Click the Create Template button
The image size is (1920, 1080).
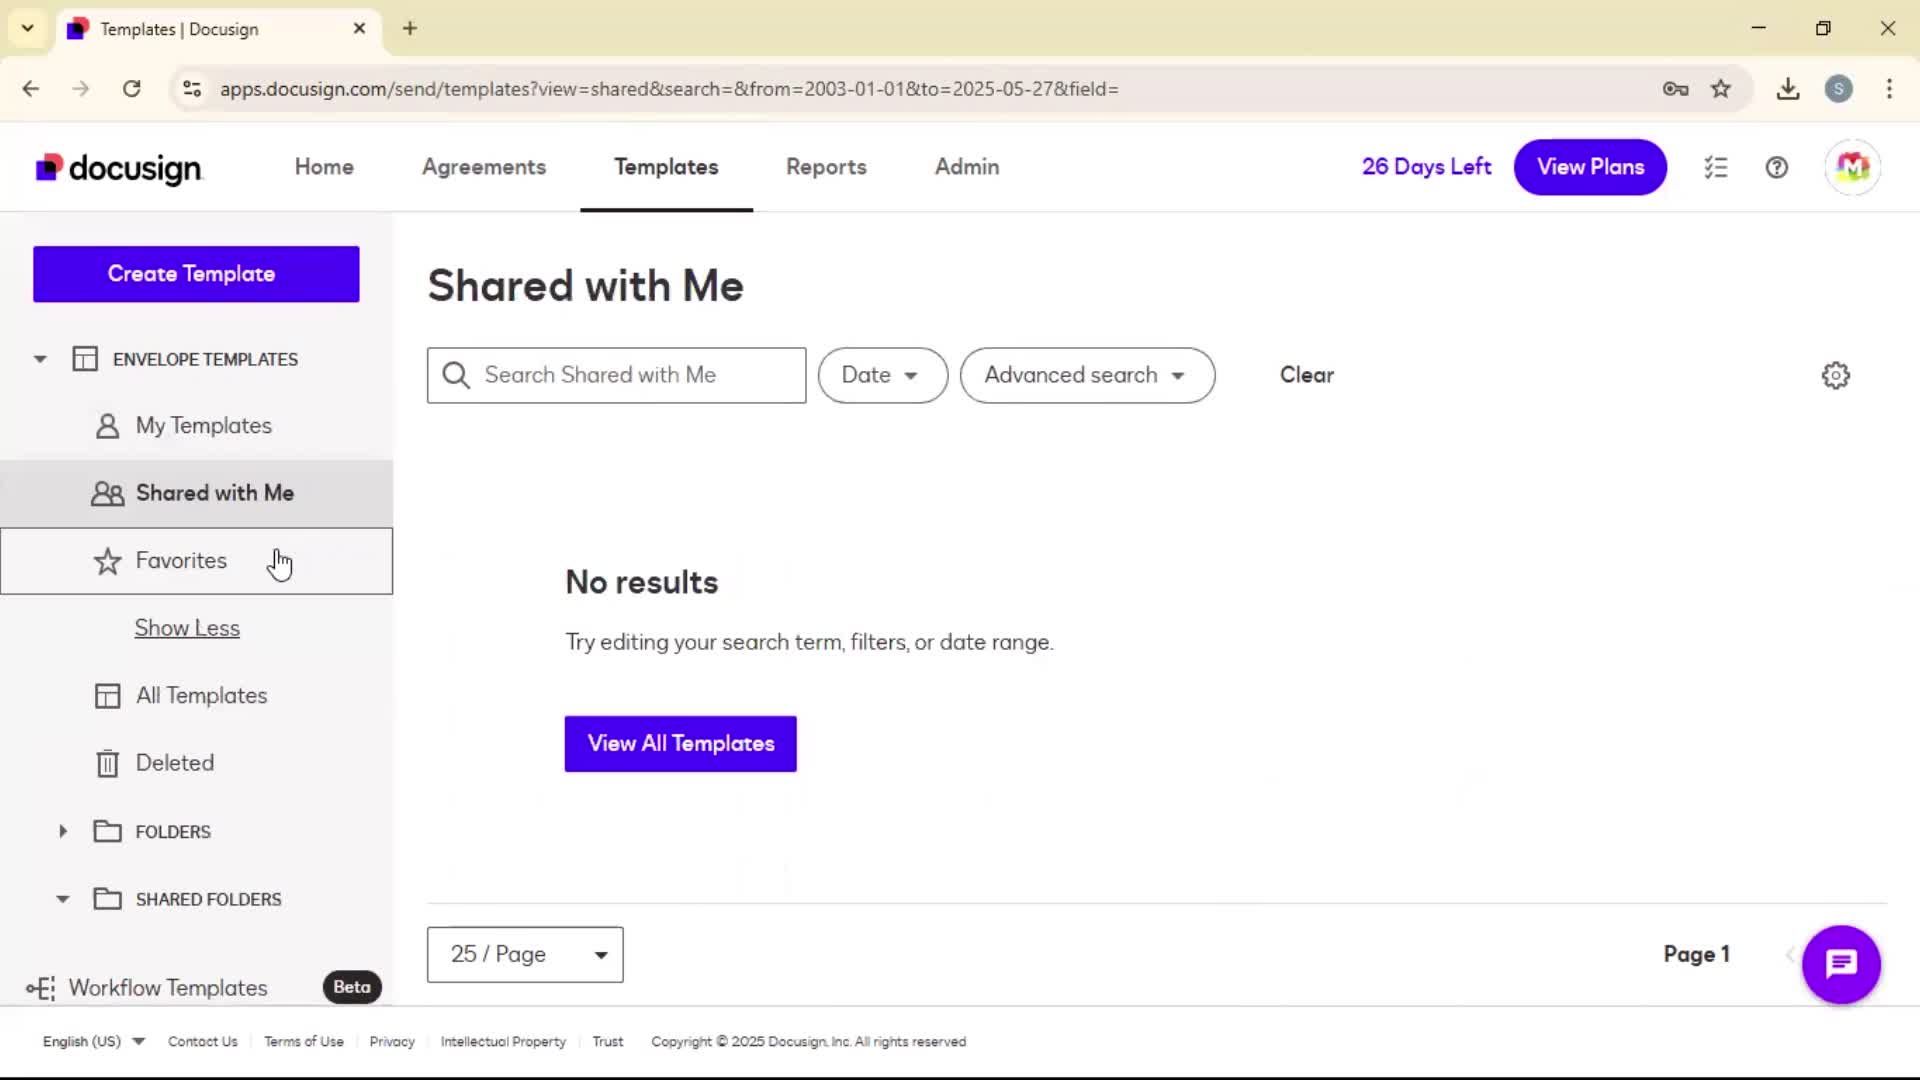coord(196,274)
